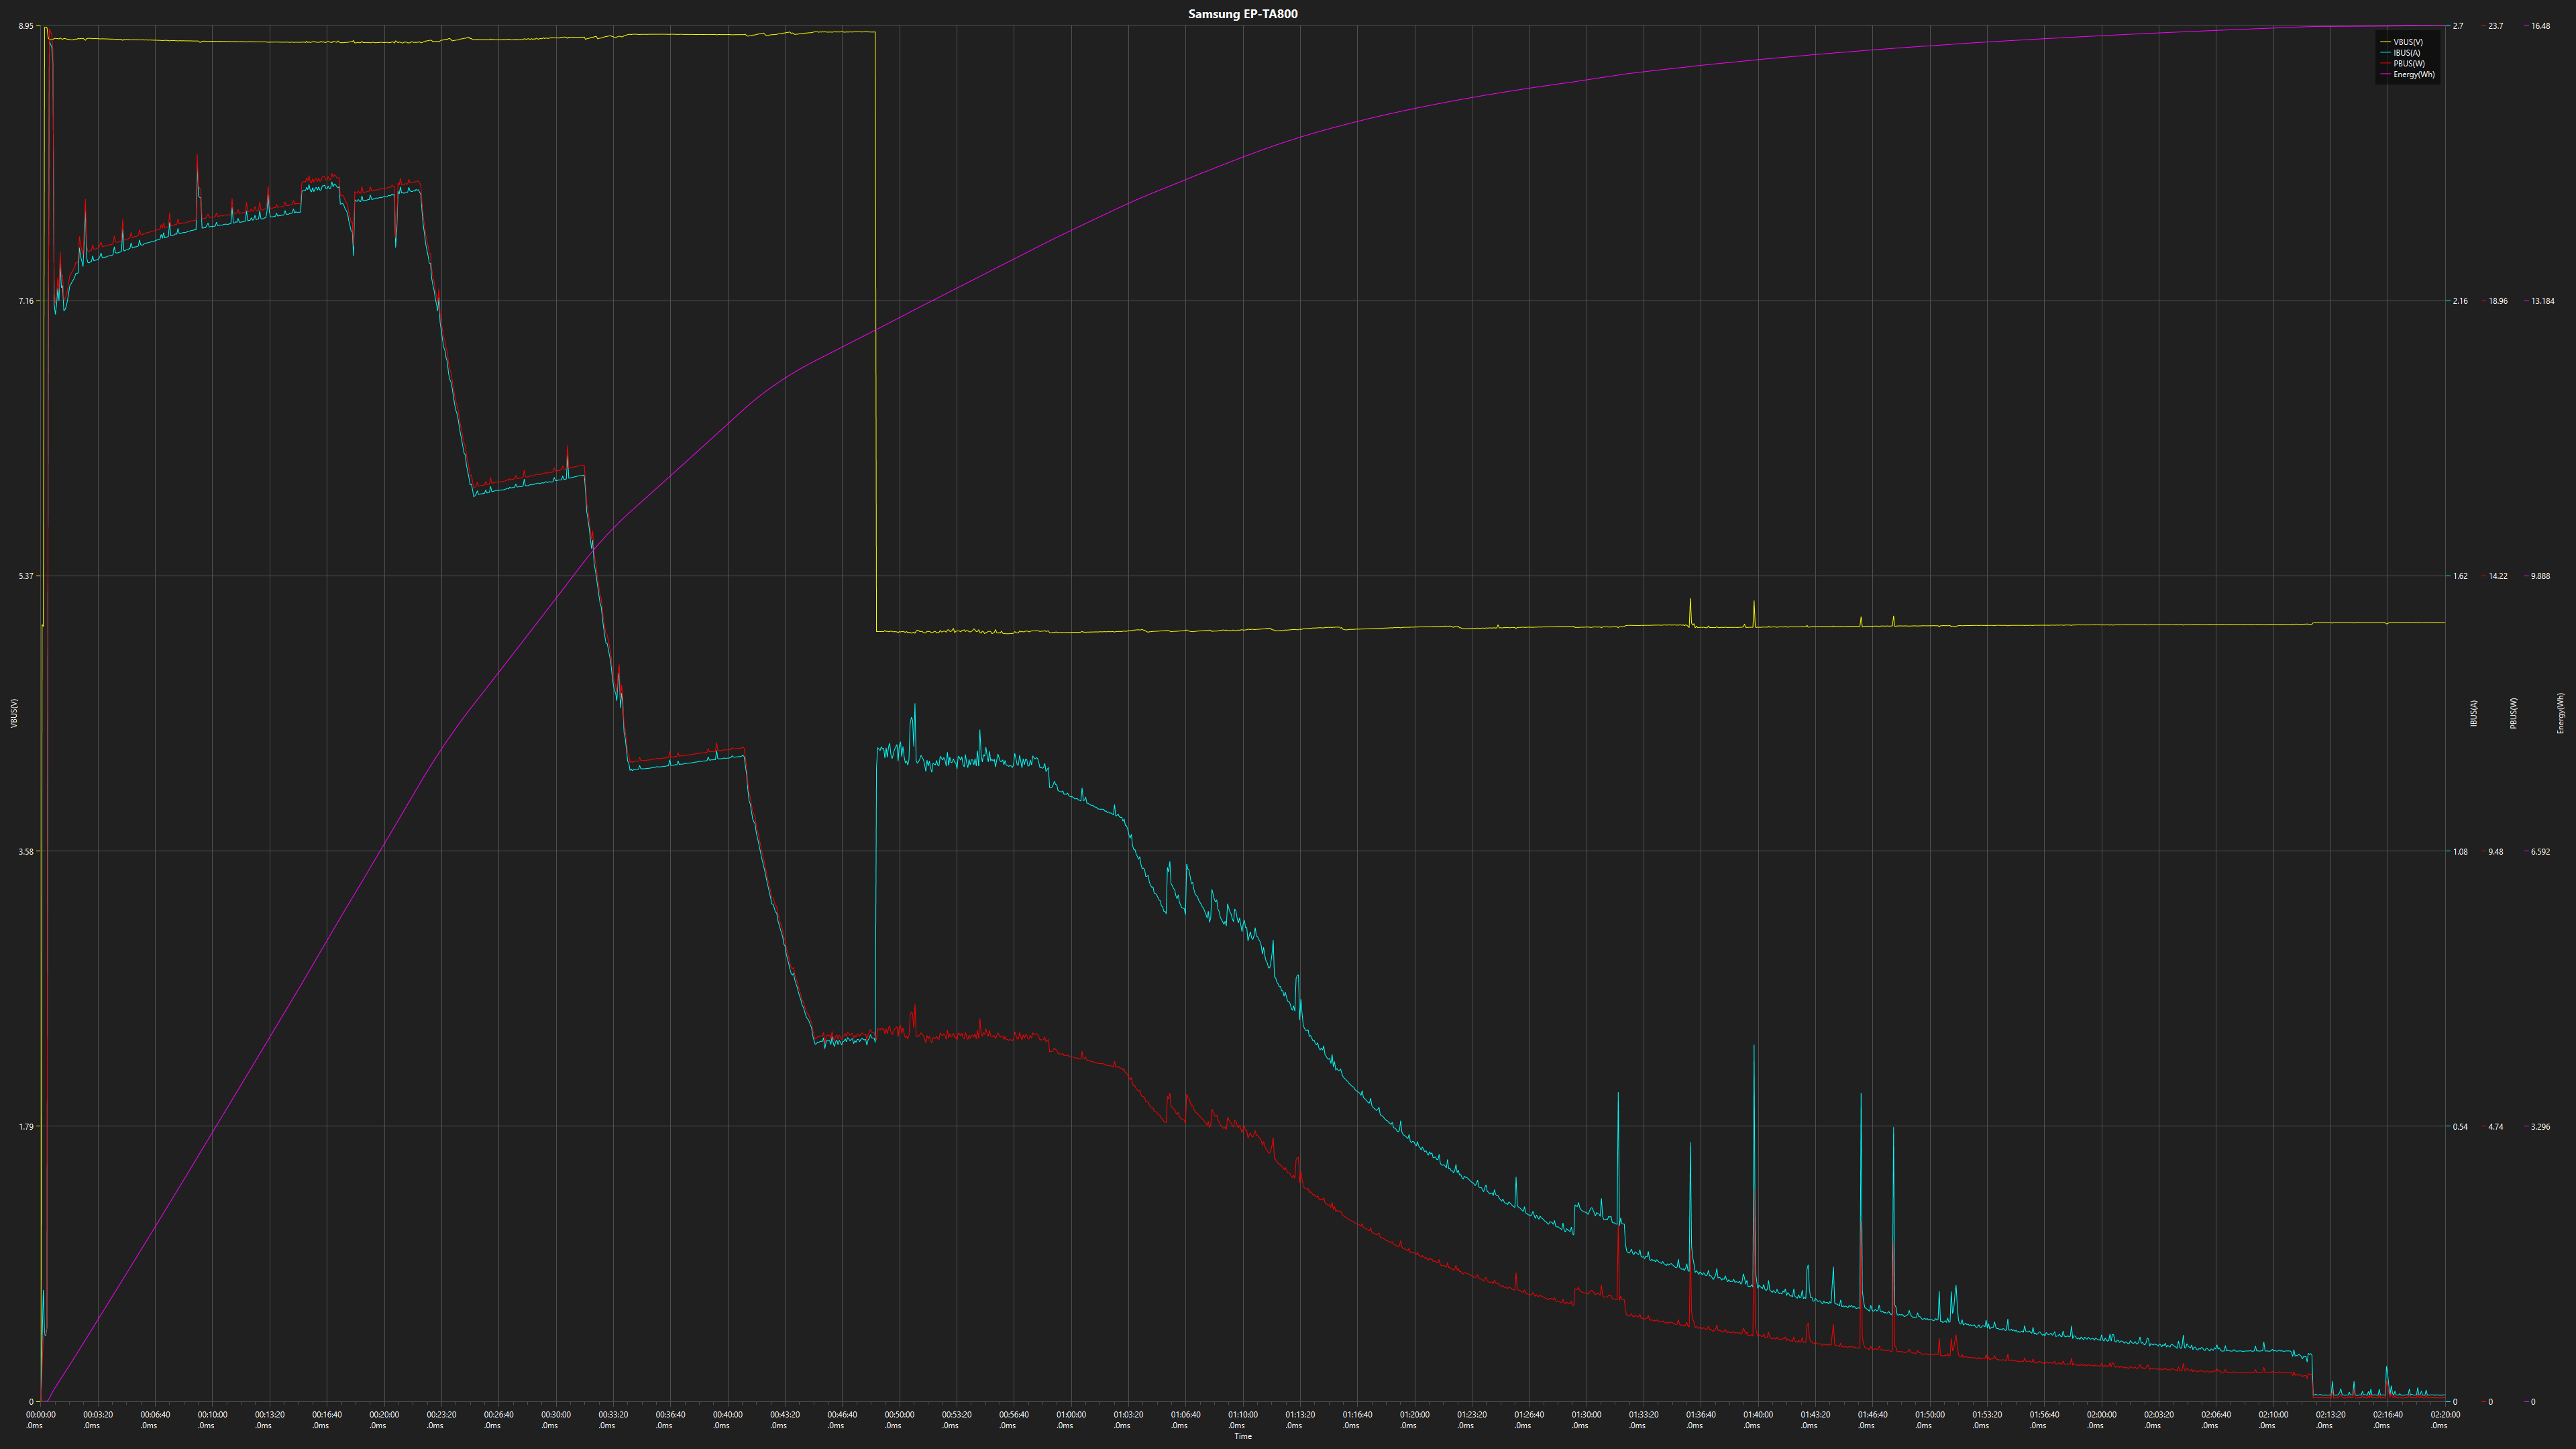Click the 00:00:00 start time label
This screenshot has width=2576, height=1449.
tap(40, 1415)
